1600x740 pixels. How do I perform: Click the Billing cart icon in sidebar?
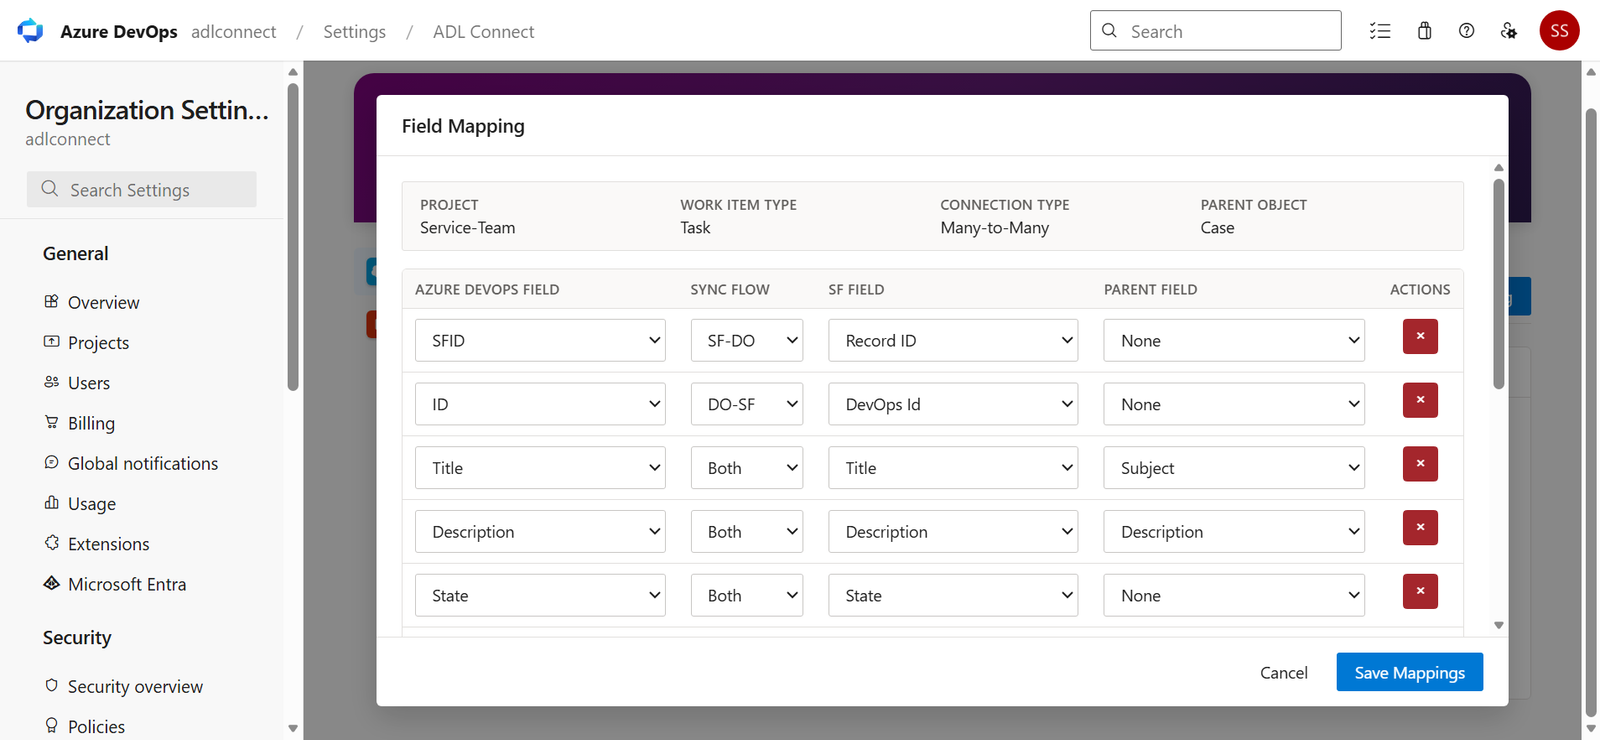click(x=52, y=422)
